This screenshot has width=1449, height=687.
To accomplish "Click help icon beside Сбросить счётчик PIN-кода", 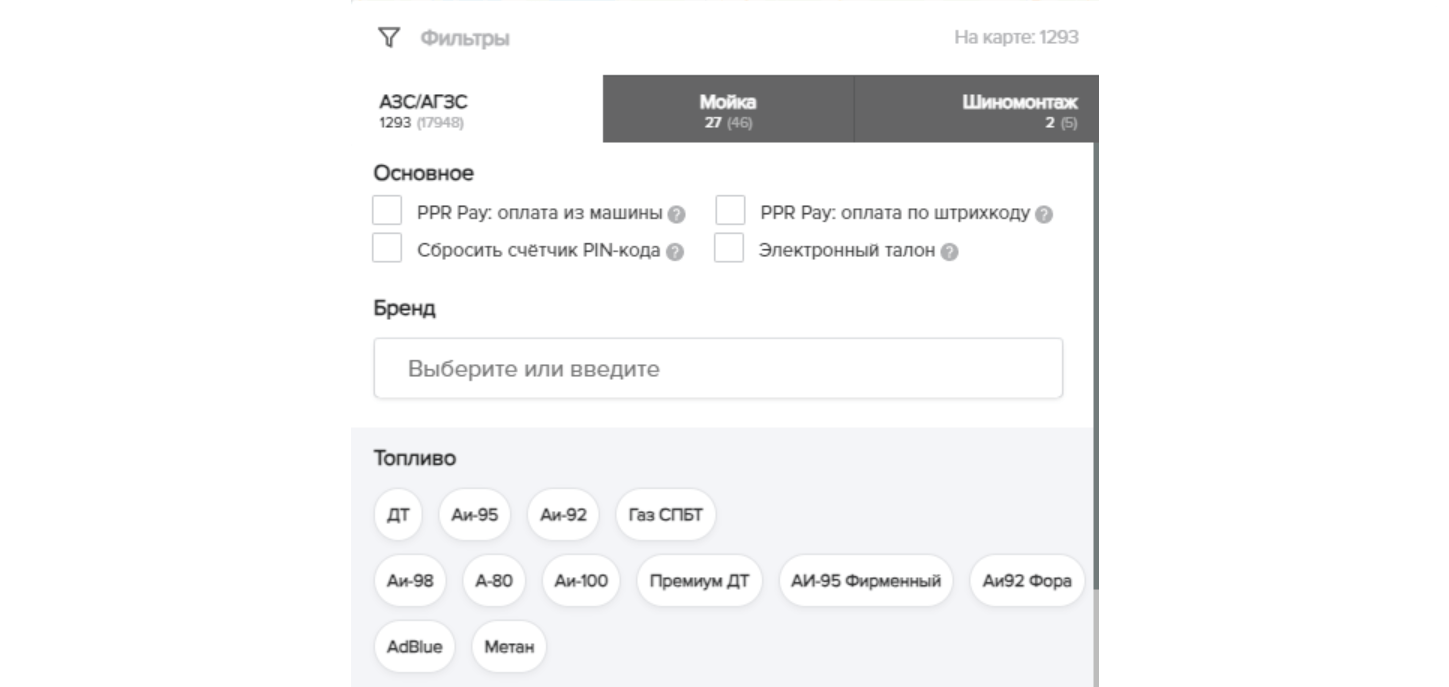I will pos(675,252).
